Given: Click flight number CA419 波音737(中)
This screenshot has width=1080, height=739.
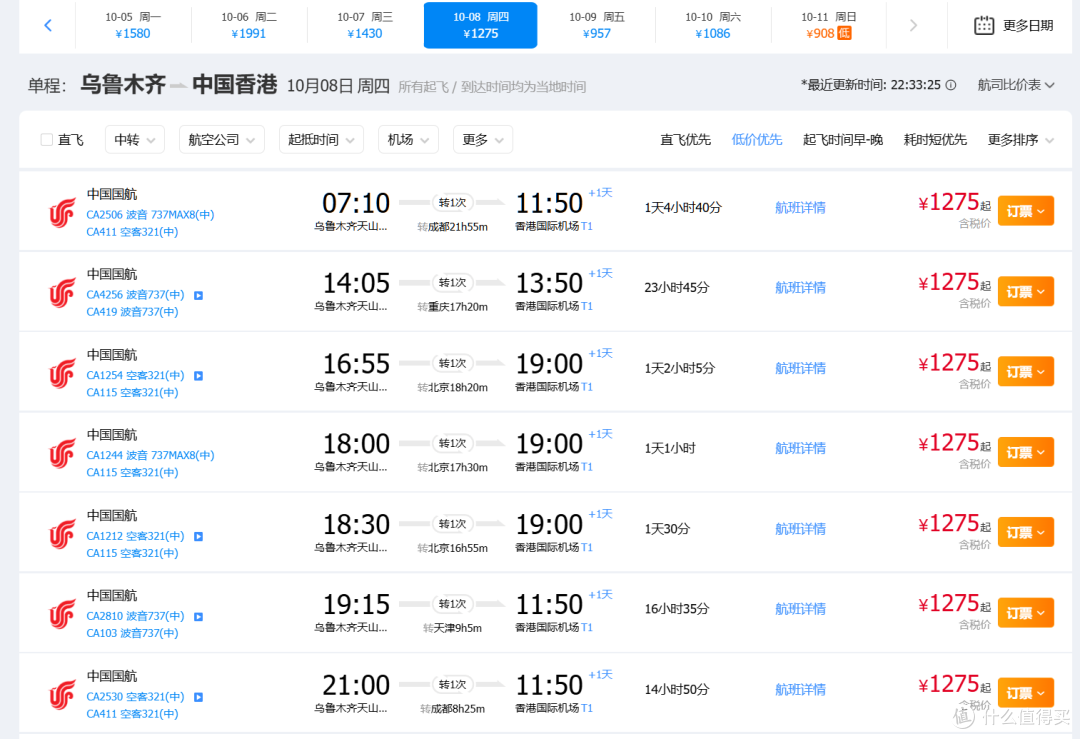Looking at the screenshot, I should 132,312.
